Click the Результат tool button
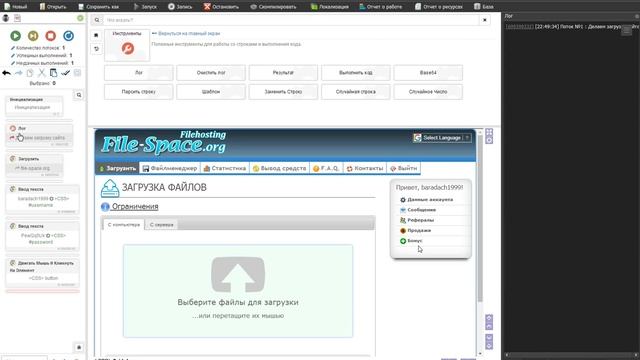 click(283, 73)
